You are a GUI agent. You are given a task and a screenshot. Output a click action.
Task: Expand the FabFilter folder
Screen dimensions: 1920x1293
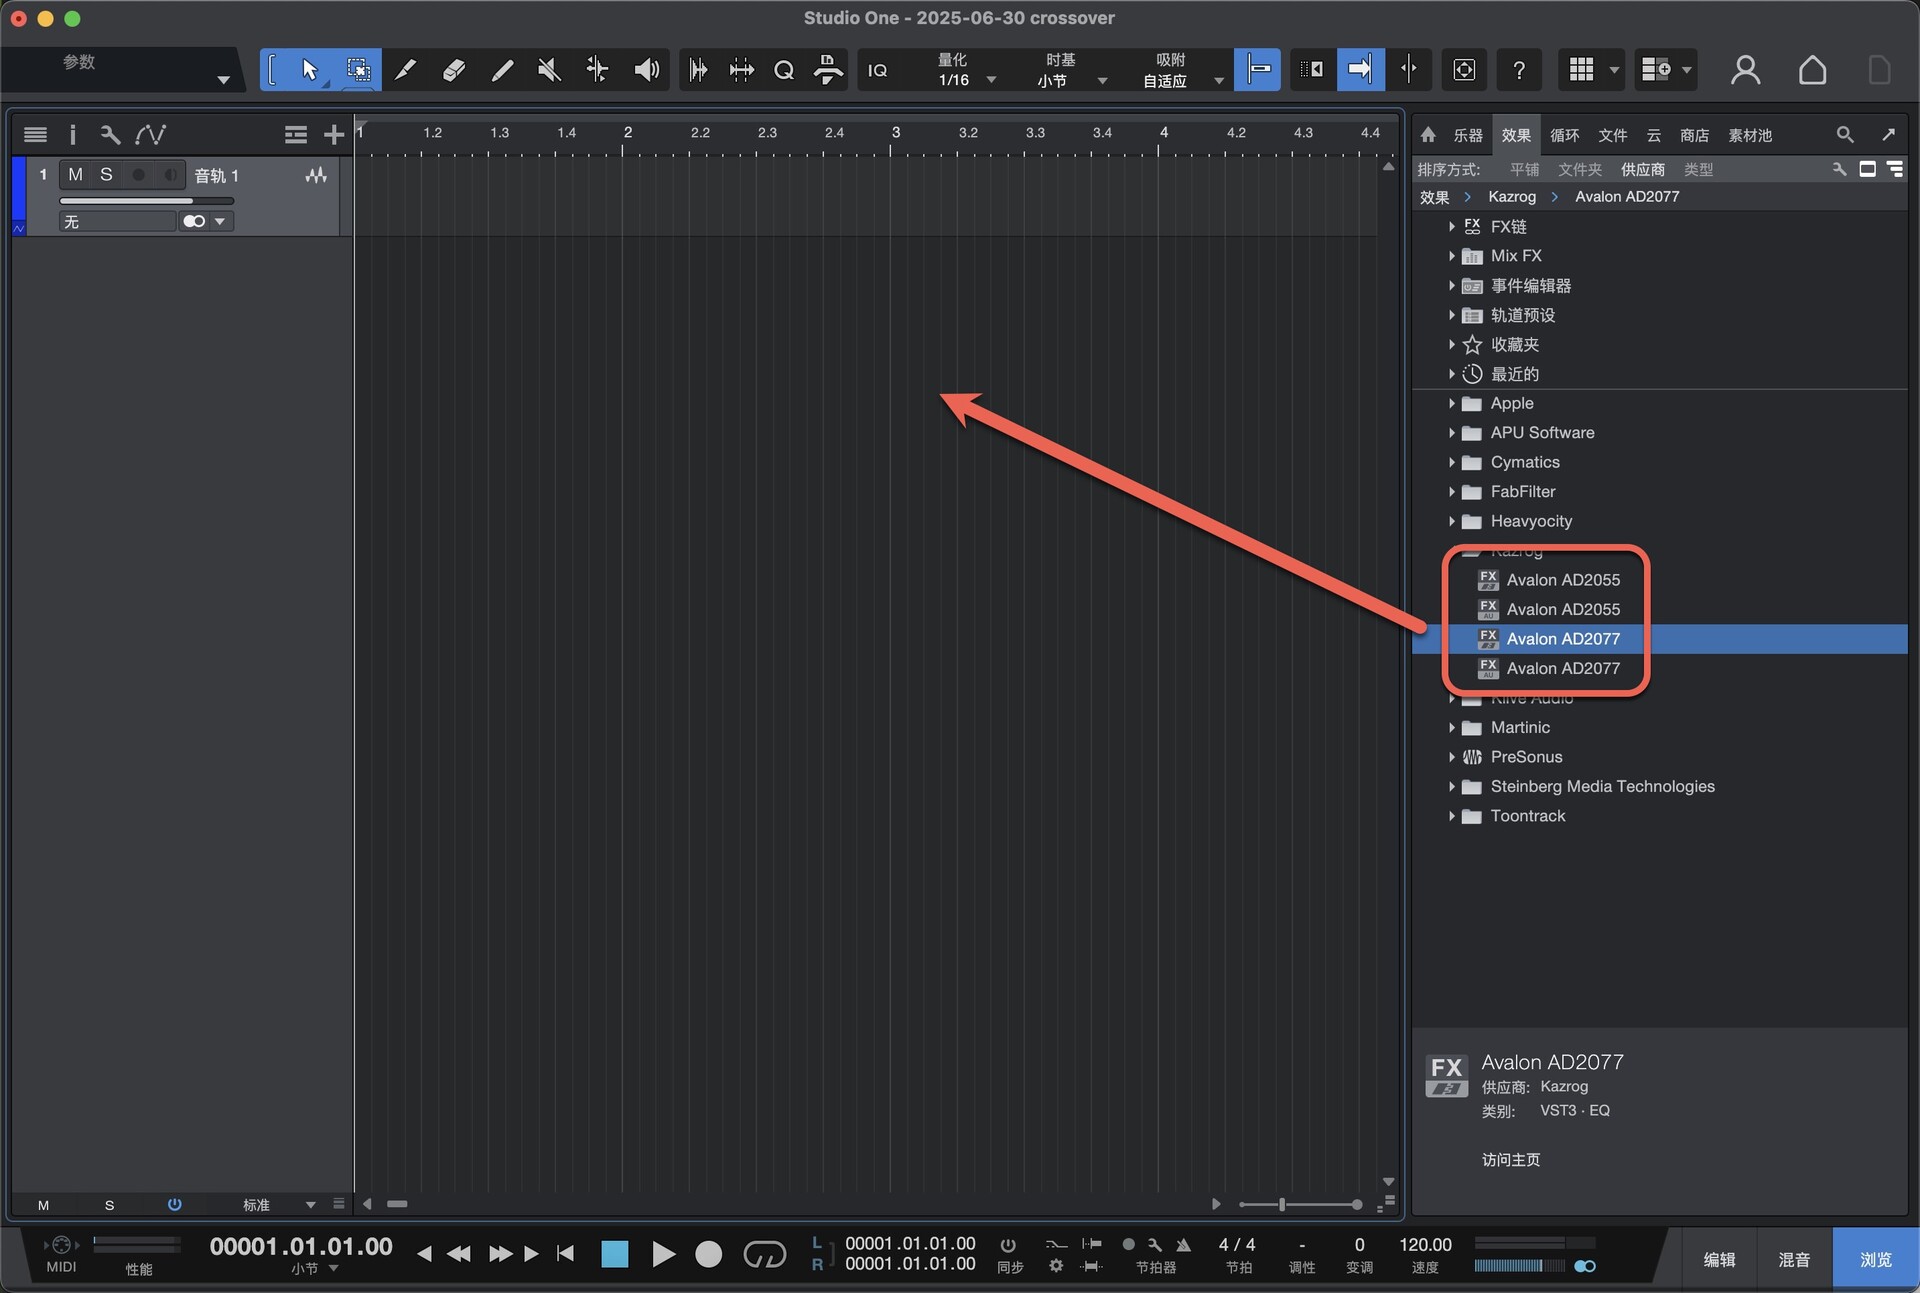point(1451,491)
